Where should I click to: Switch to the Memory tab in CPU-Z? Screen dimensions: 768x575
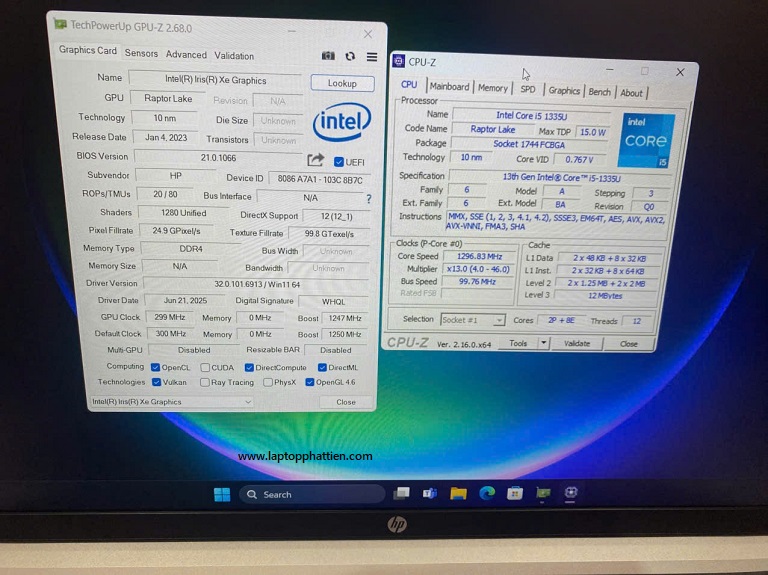[x=493, y=88]
